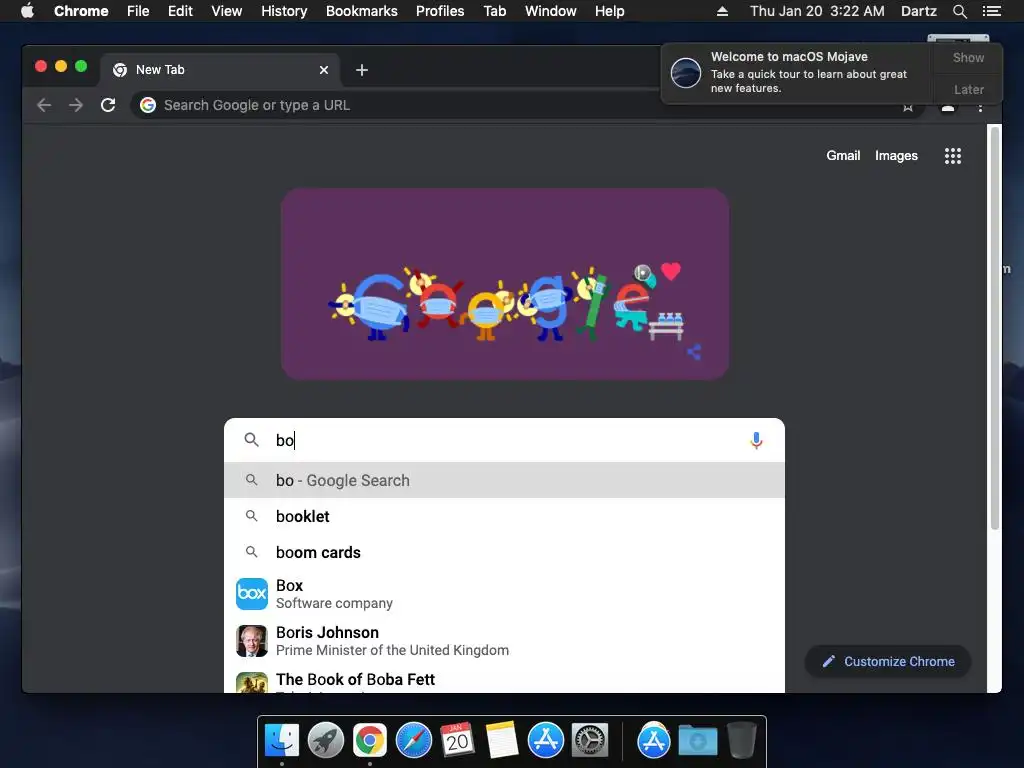The height and width of the screenshot is (768, 1024).
Task: Open the View menu
Action: click(227, 11)
